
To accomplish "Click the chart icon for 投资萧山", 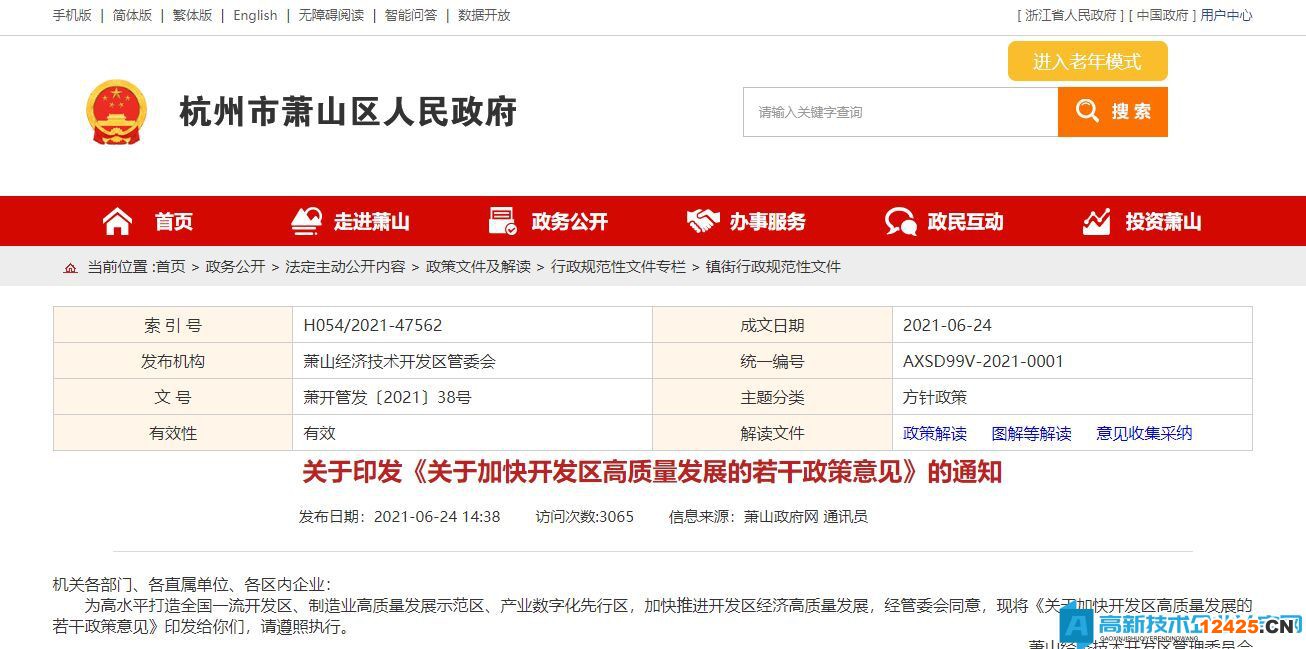I will point(1097,221).
